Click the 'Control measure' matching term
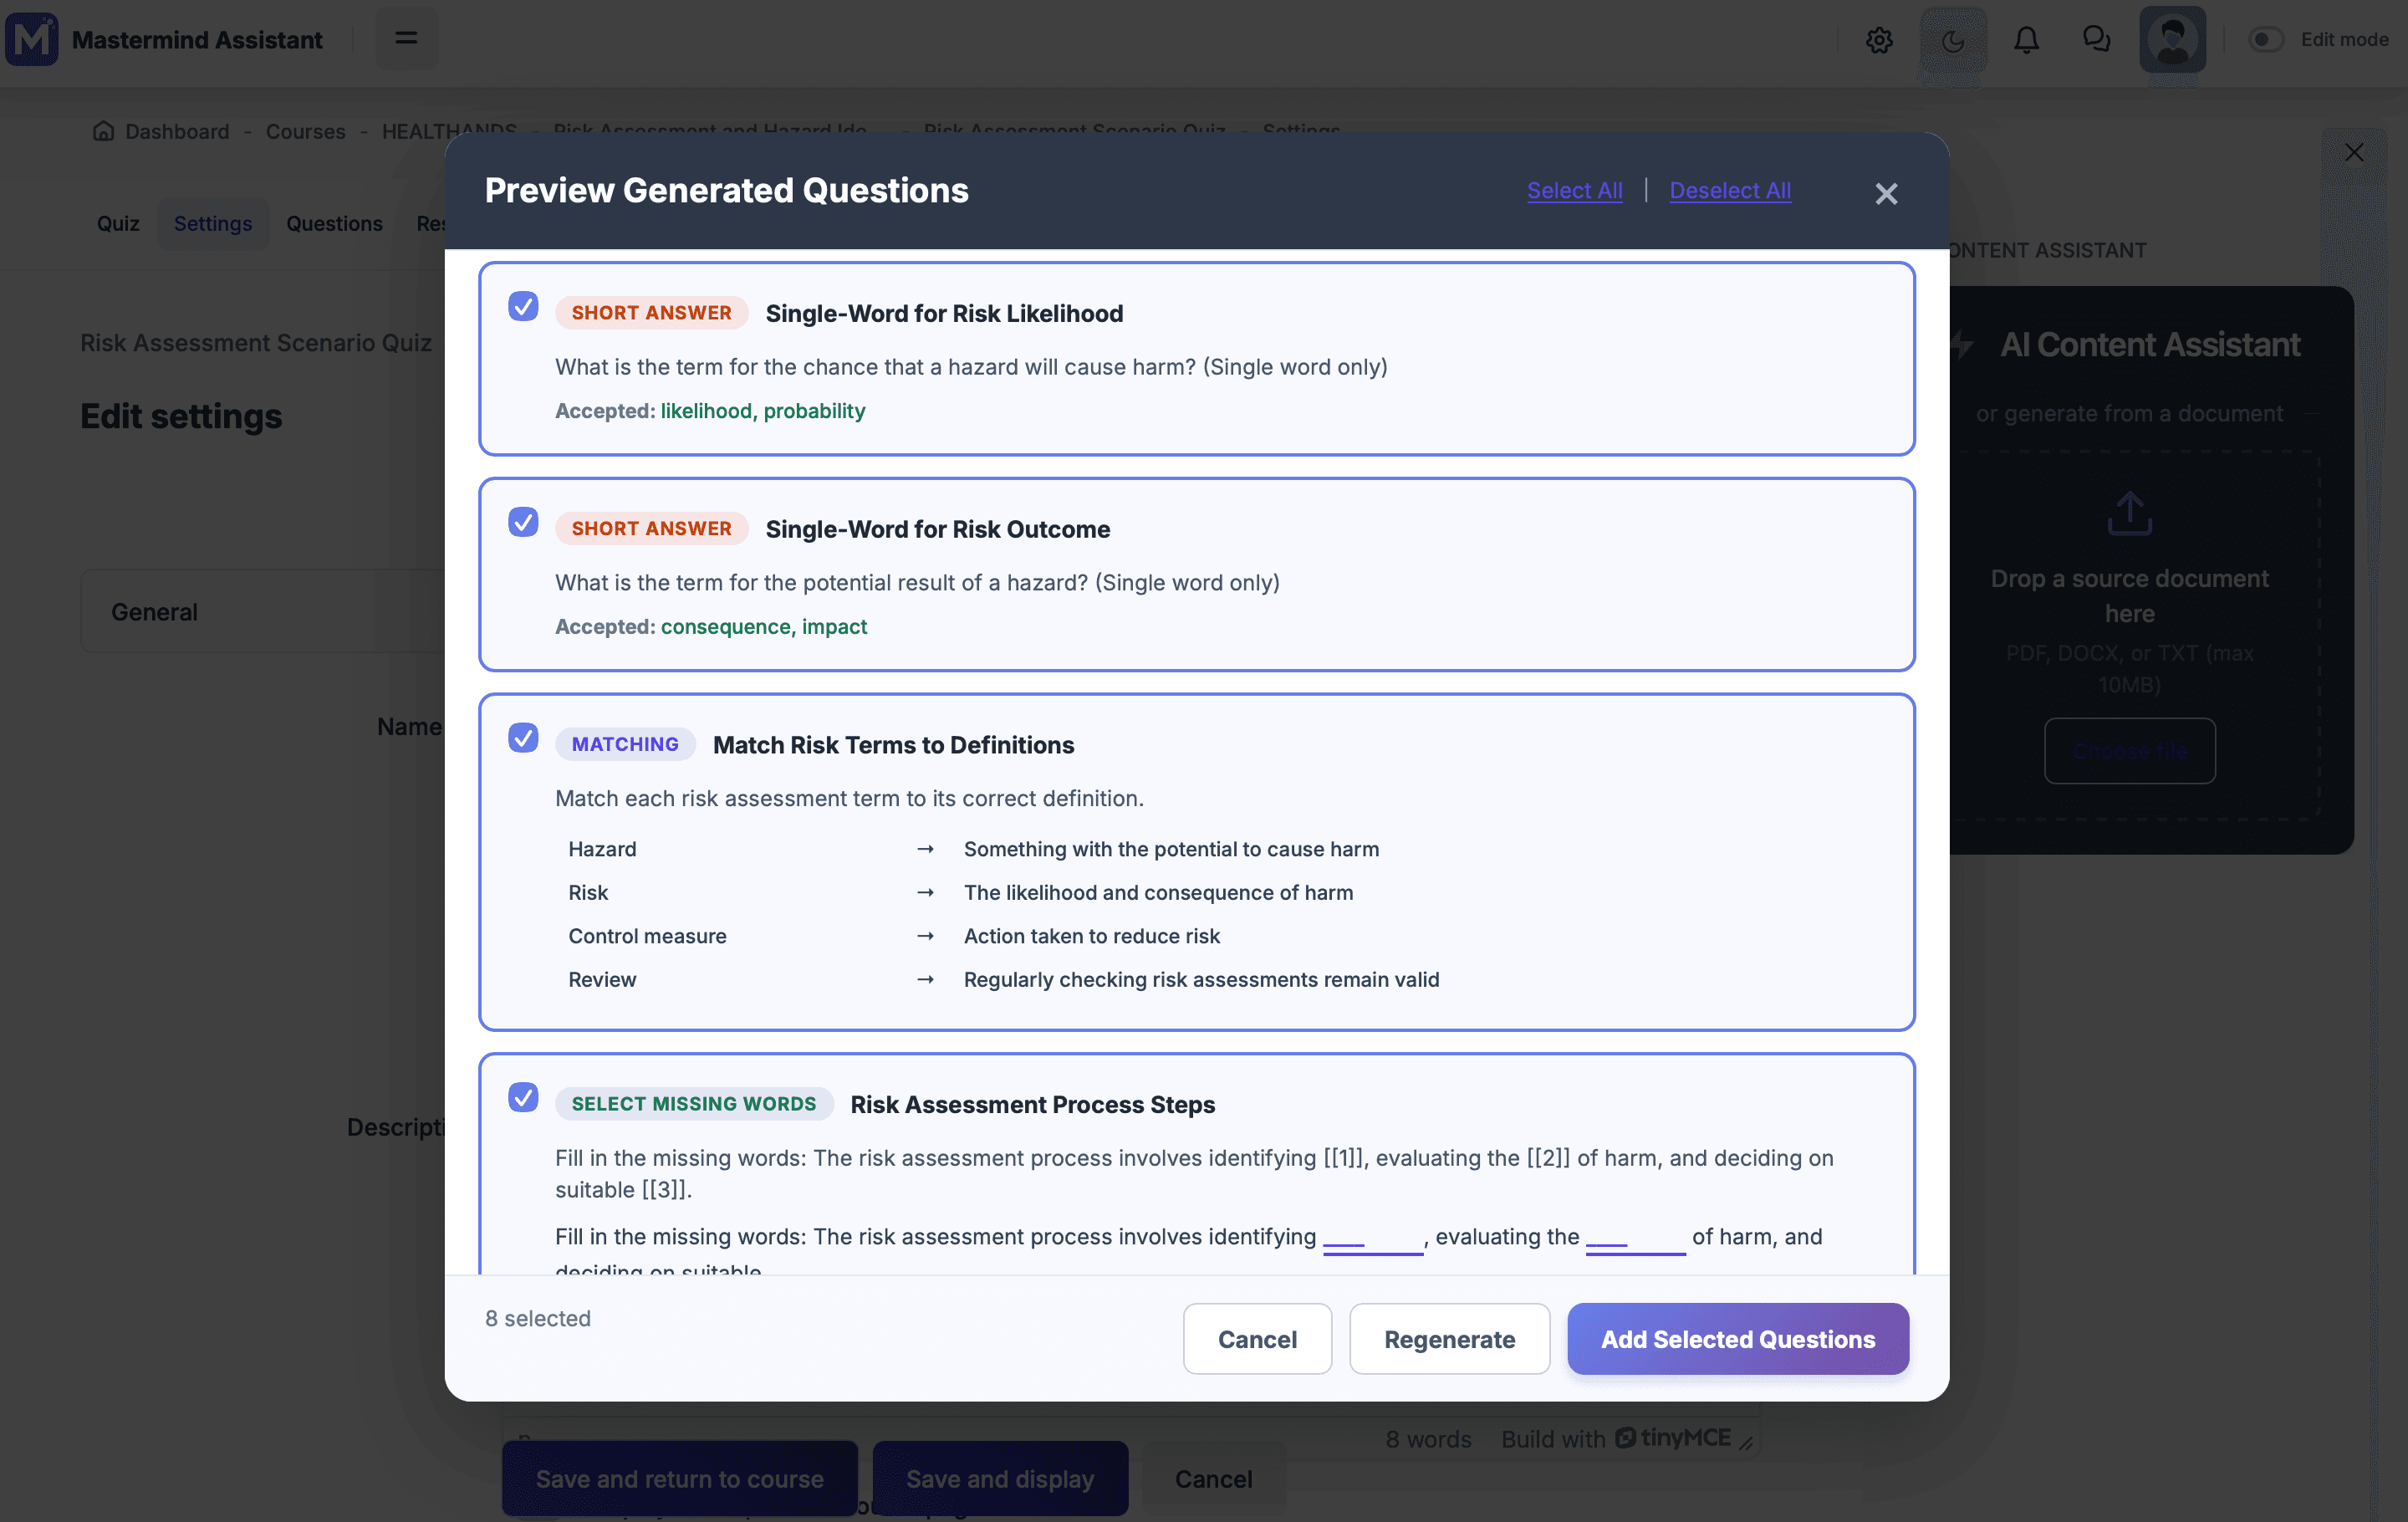 coord(647,936)
